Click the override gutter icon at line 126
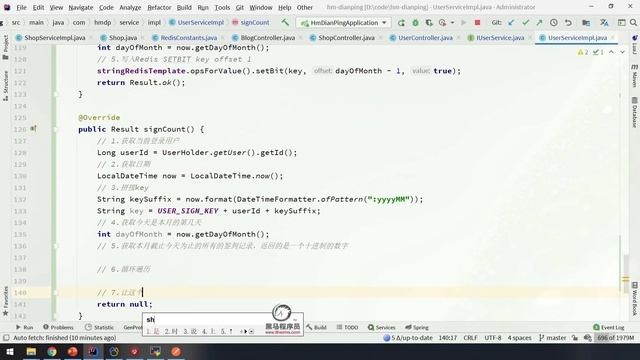 [x=33, y=129]
